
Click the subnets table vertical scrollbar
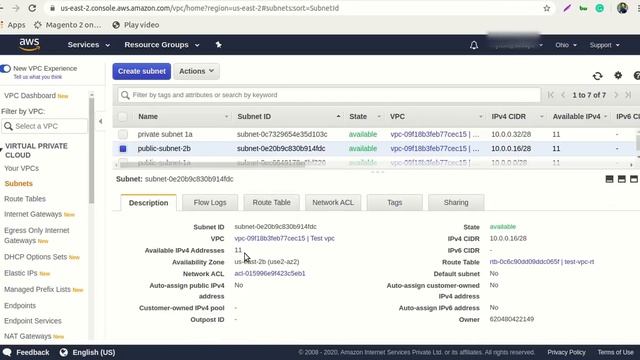[x=638, y=142]
